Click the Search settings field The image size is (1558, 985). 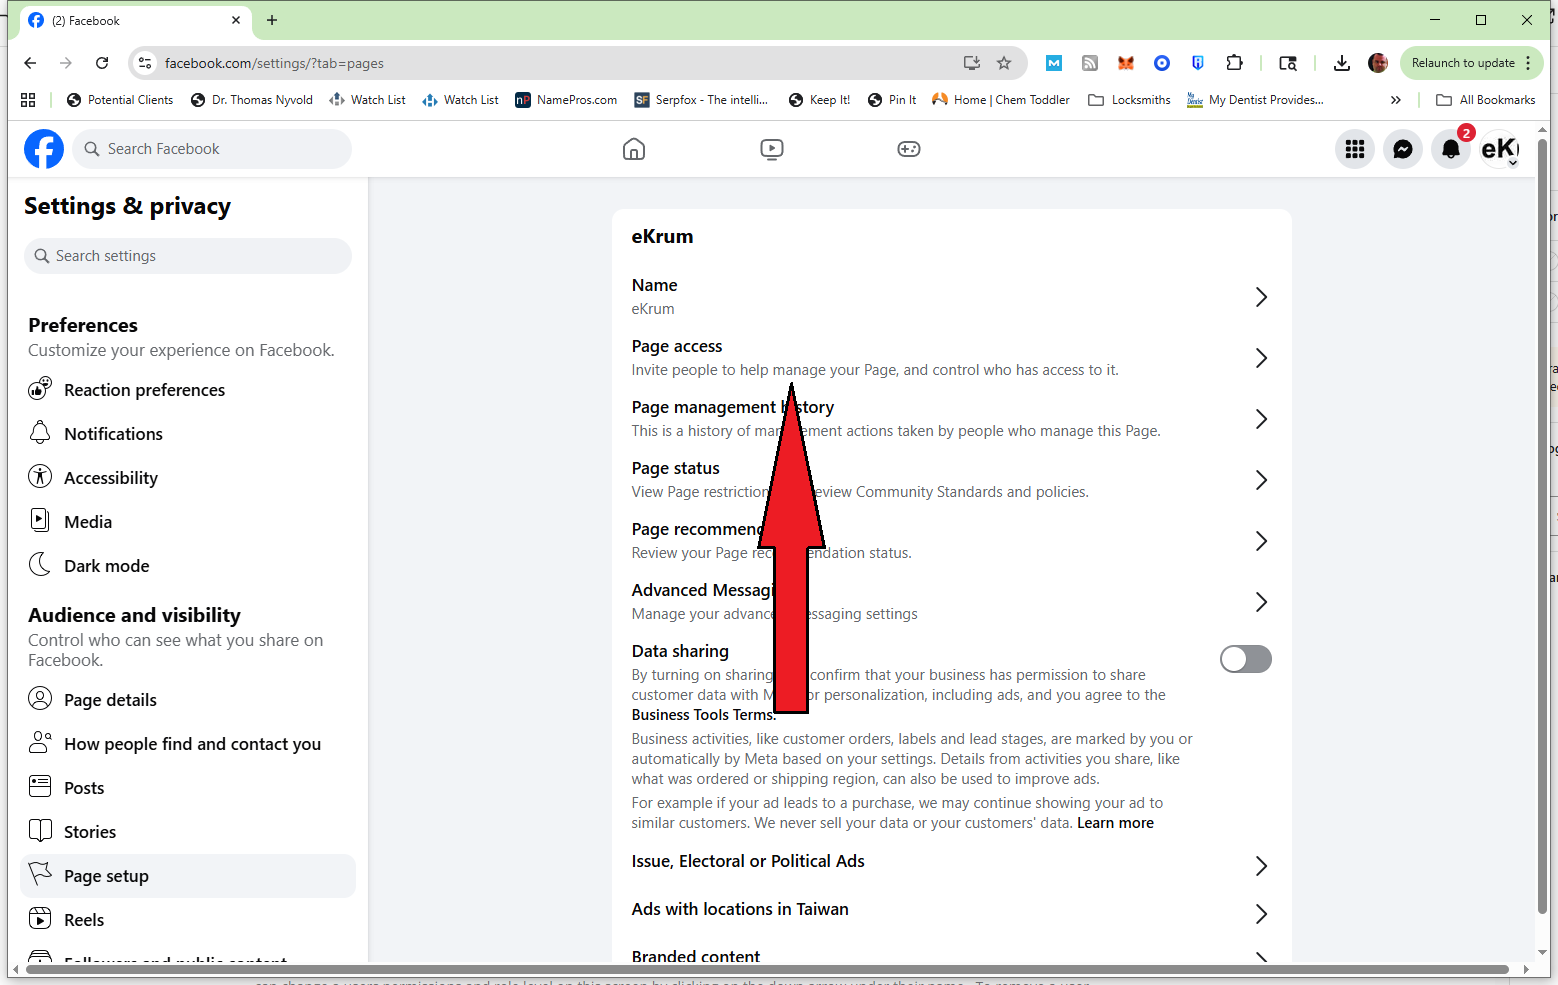[x=188, y=256]
